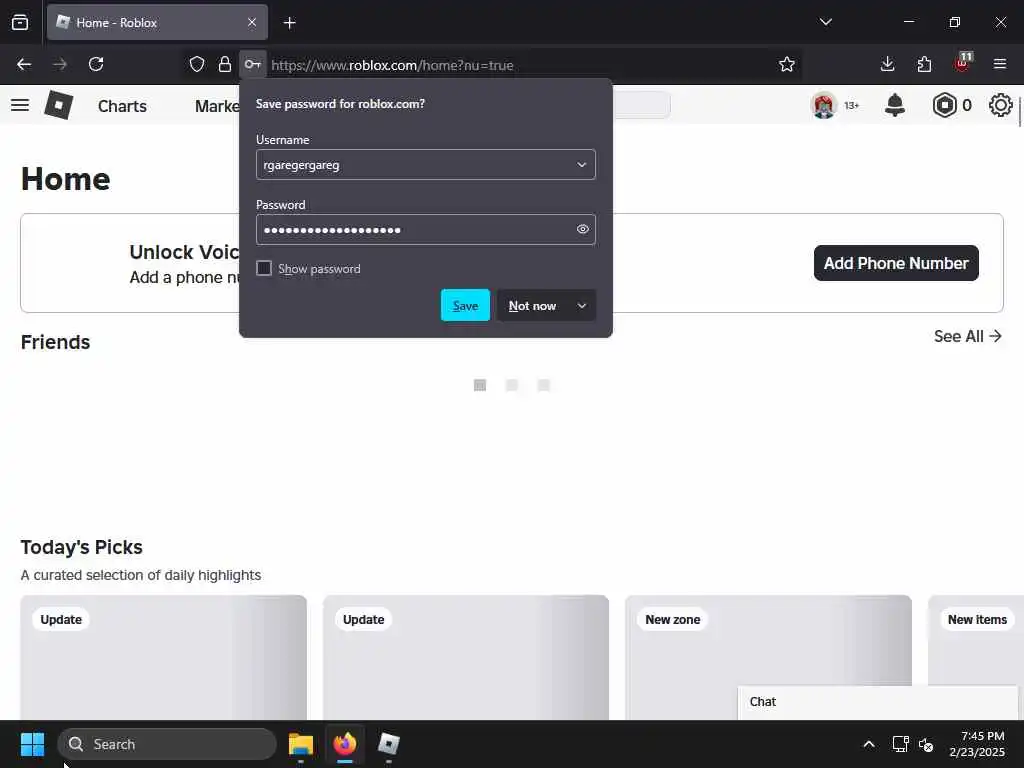Open Roblox notifications bell
1024x768 pixels.
coord(895,104)
